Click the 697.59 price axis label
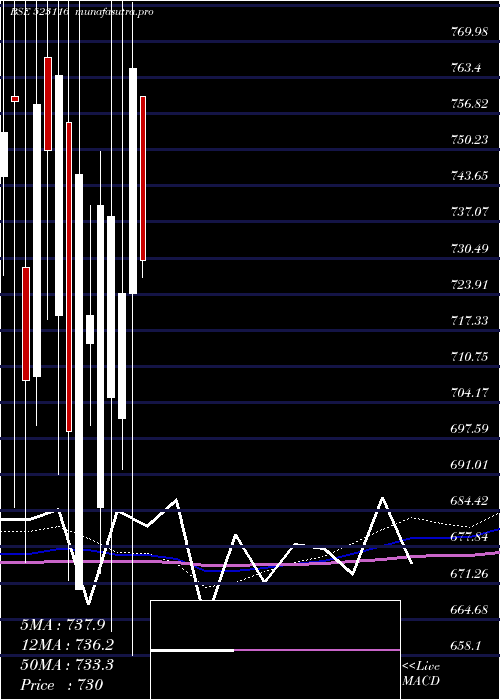Image resolution: width=500 pixels, height=700 pixels. pos(469,429)
